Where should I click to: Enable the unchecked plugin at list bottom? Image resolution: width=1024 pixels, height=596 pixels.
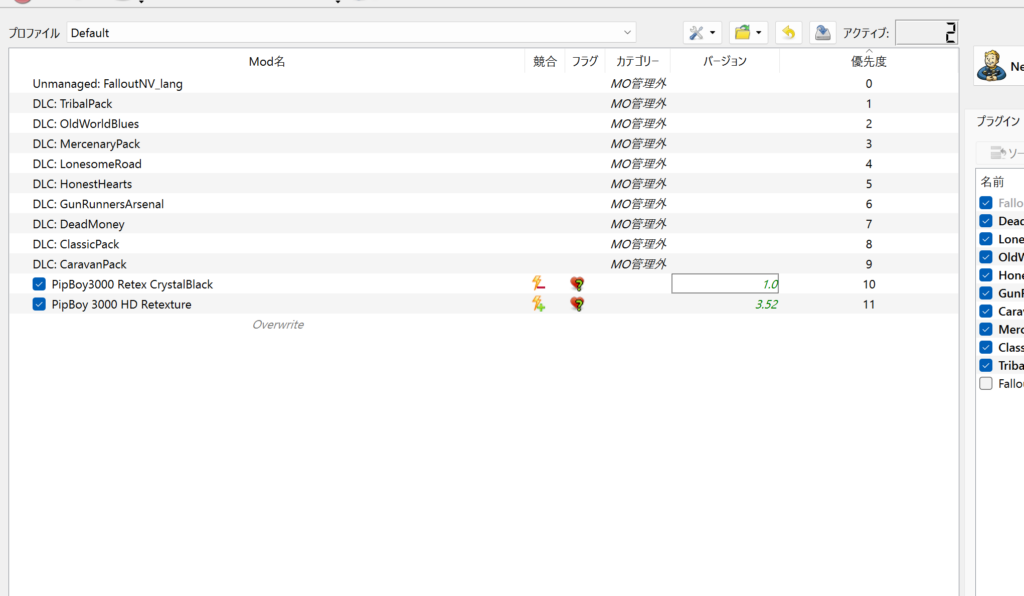coord(986,384)
